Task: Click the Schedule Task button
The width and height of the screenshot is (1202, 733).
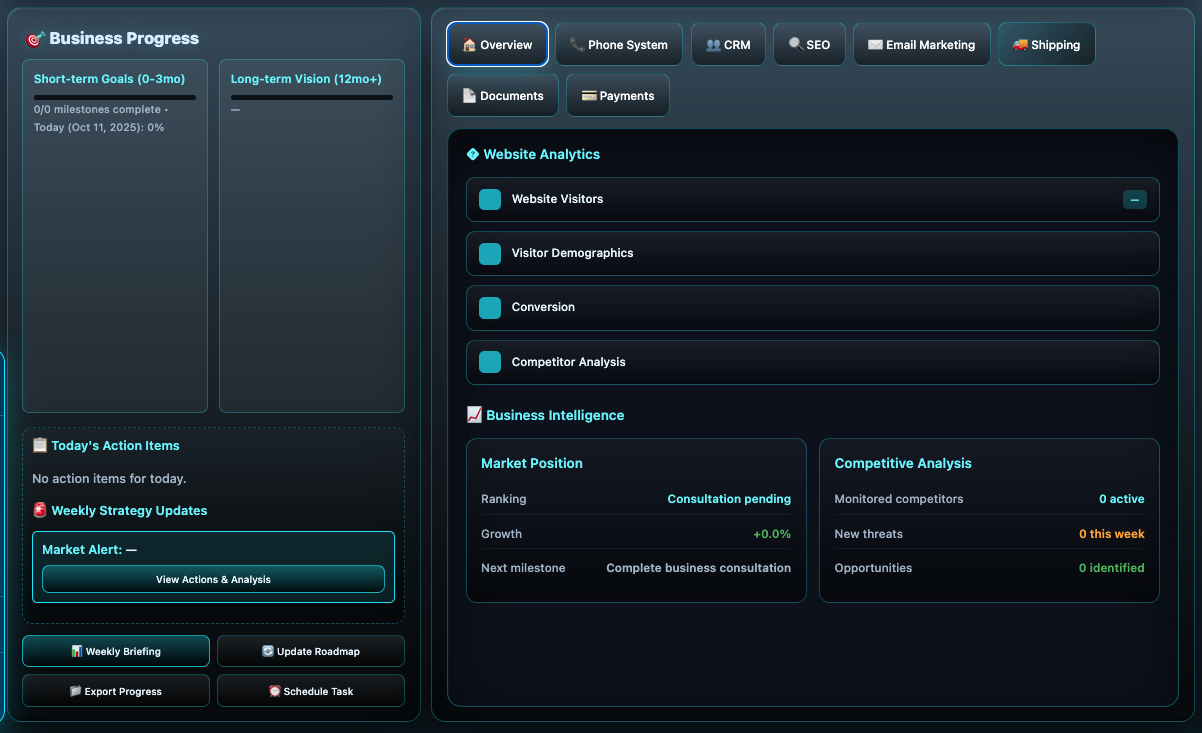Action: coord(311,691)
